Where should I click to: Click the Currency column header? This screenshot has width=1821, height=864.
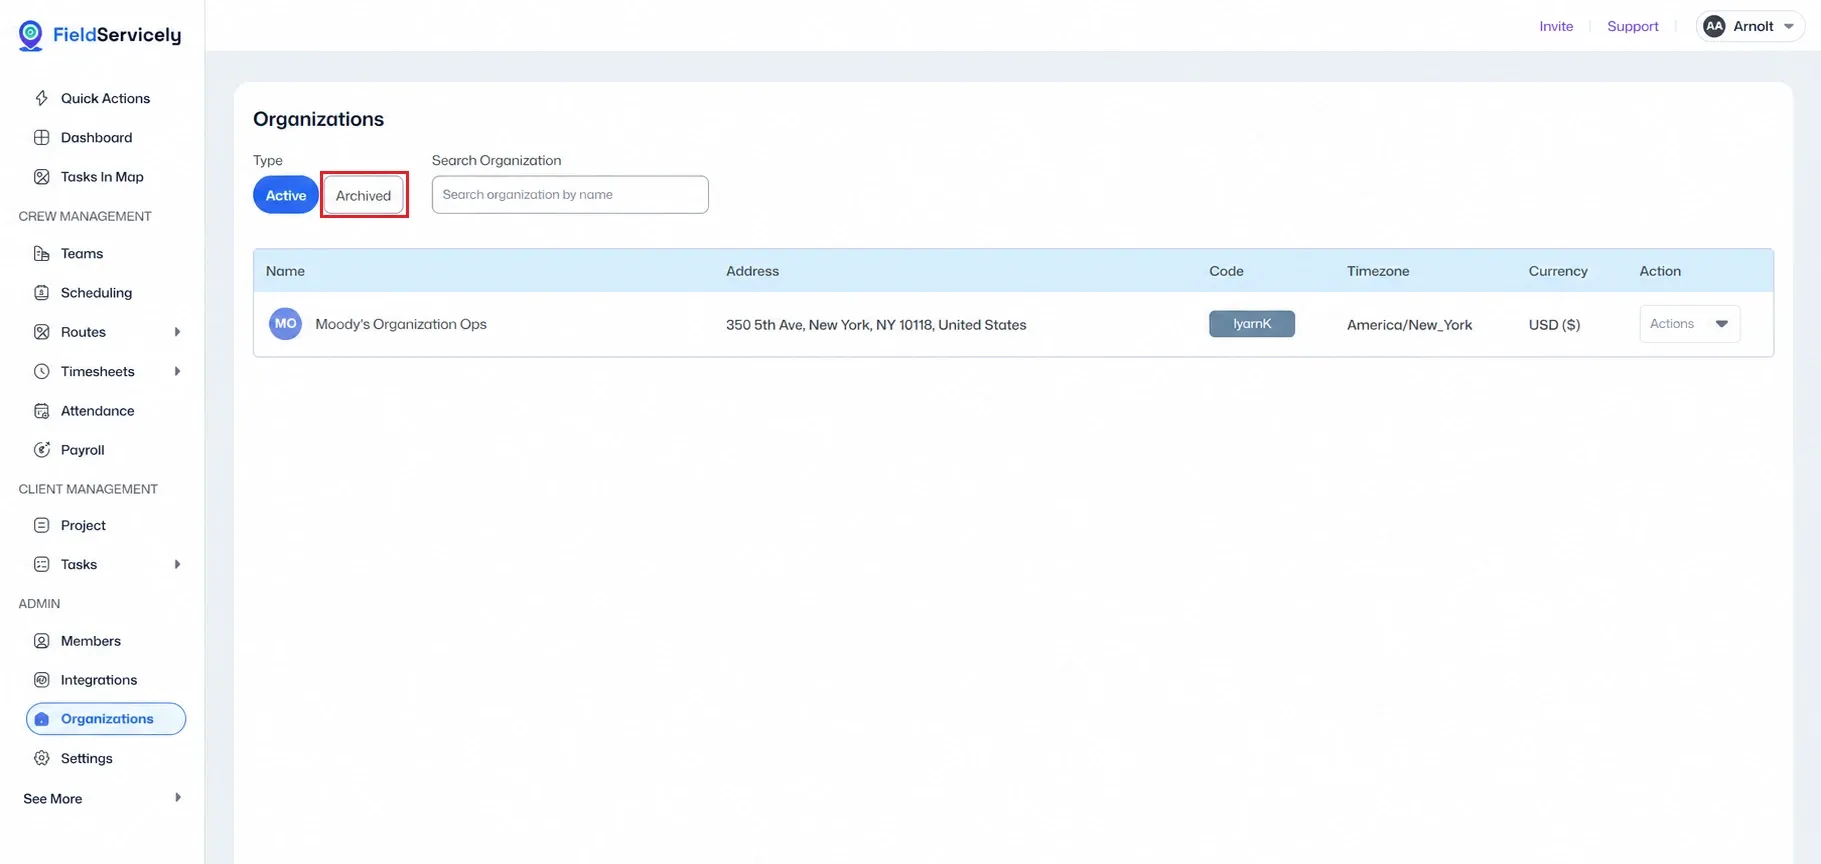tap(1558, 271)
